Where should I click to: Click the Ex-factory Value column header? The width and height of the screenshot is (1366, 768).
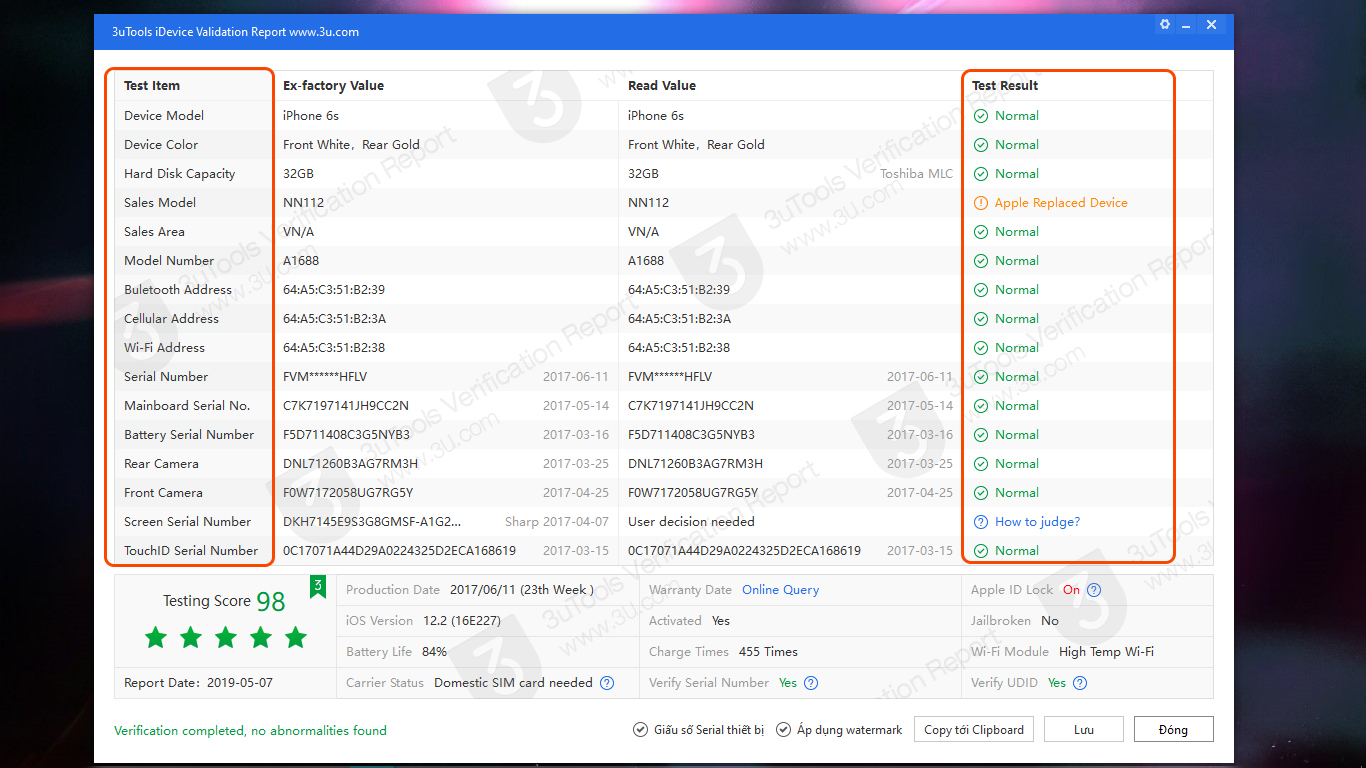click(333, 86)
